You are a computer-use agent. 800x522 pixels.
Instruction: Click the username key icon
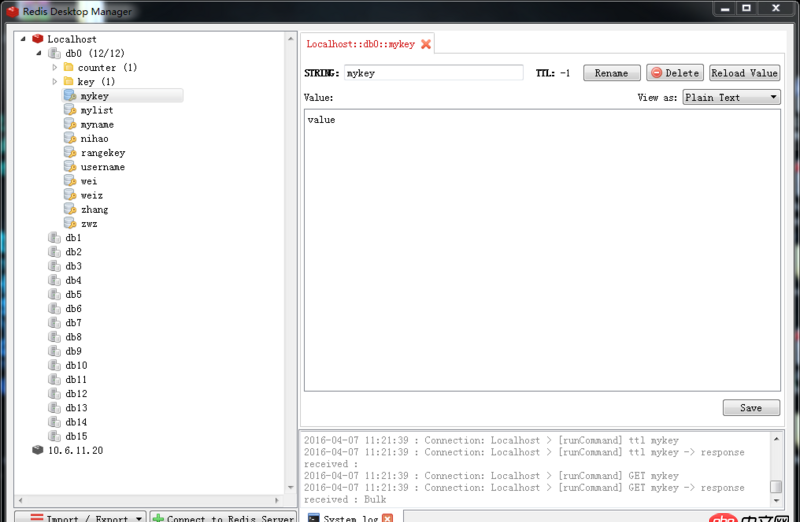click(70, 166)
